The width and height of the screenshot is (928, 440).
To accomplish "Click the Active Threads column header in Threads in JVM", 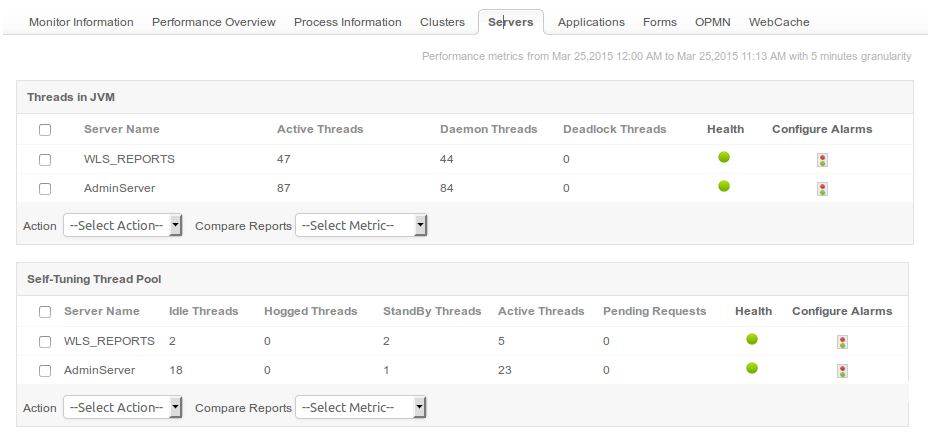I will coord(320,129).
